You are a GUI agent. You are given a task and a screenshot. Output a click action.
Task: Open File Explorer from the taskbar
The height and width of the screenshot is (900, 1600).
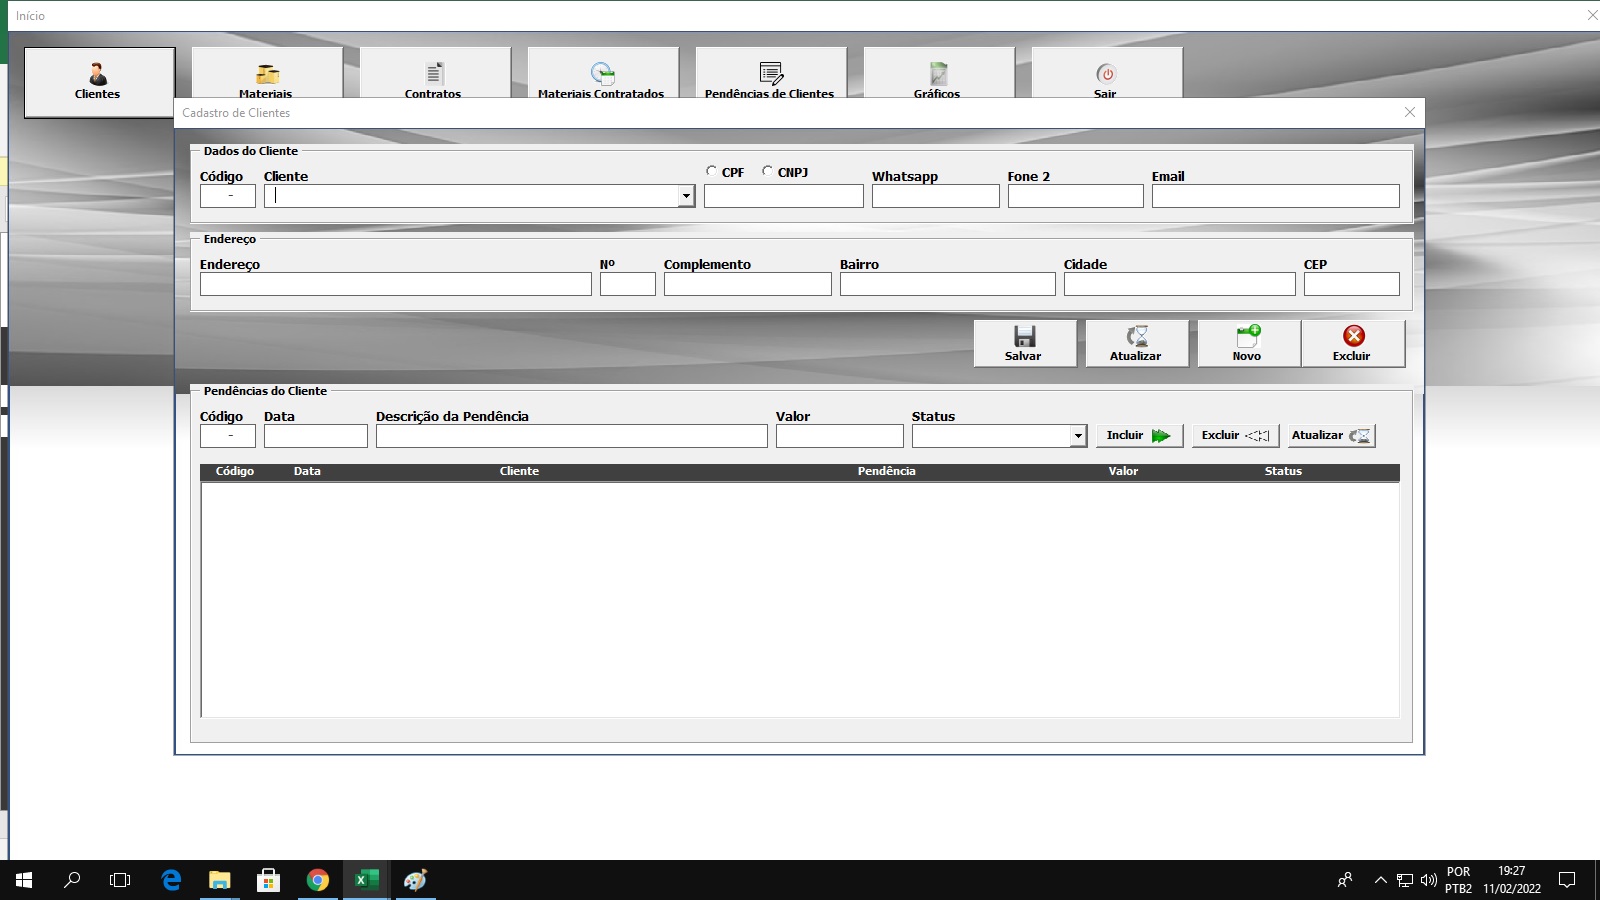(220, 880)
